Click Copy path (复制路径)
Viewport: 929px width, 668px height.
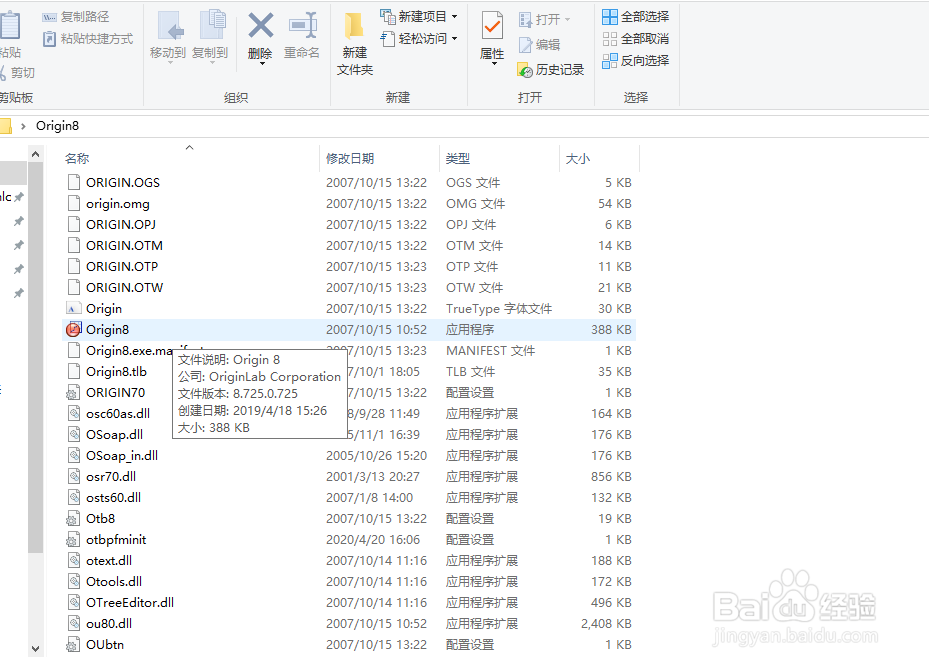pyautogui.click(x=76, y=17)
